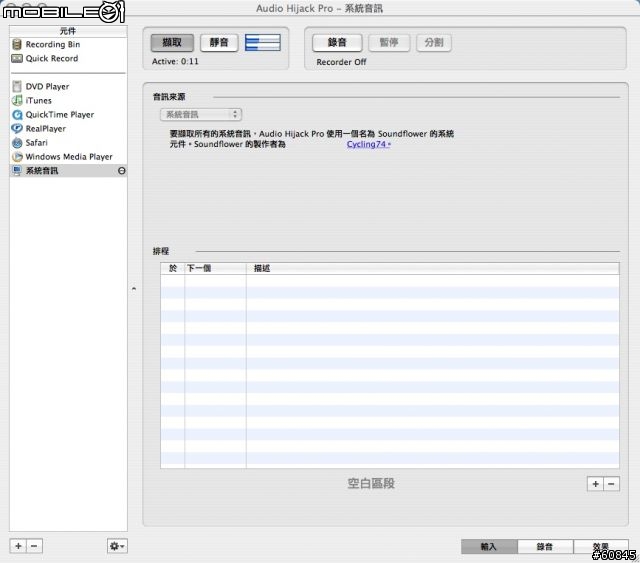Viewport: 640px width, 563px height.
Task: Click the Safari compass icon
Action: (x=17, y=142)
